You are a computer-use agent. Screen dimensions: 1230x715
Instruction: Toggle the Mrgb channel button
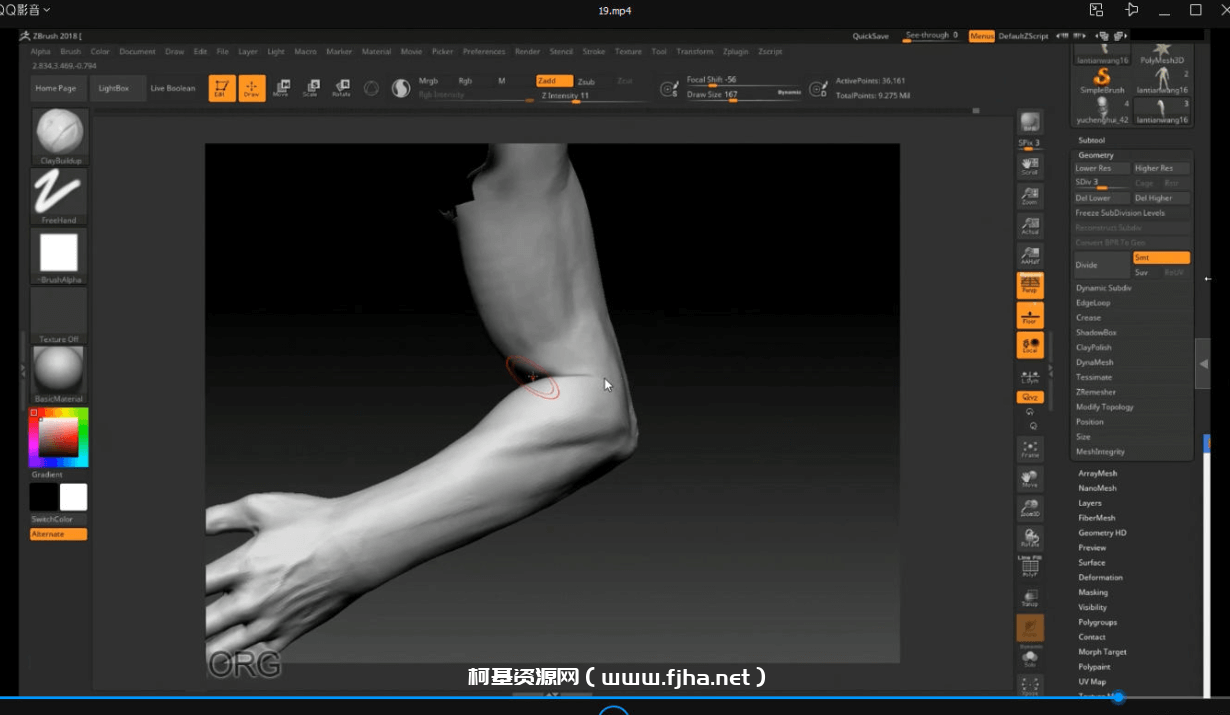click(428, 81)
